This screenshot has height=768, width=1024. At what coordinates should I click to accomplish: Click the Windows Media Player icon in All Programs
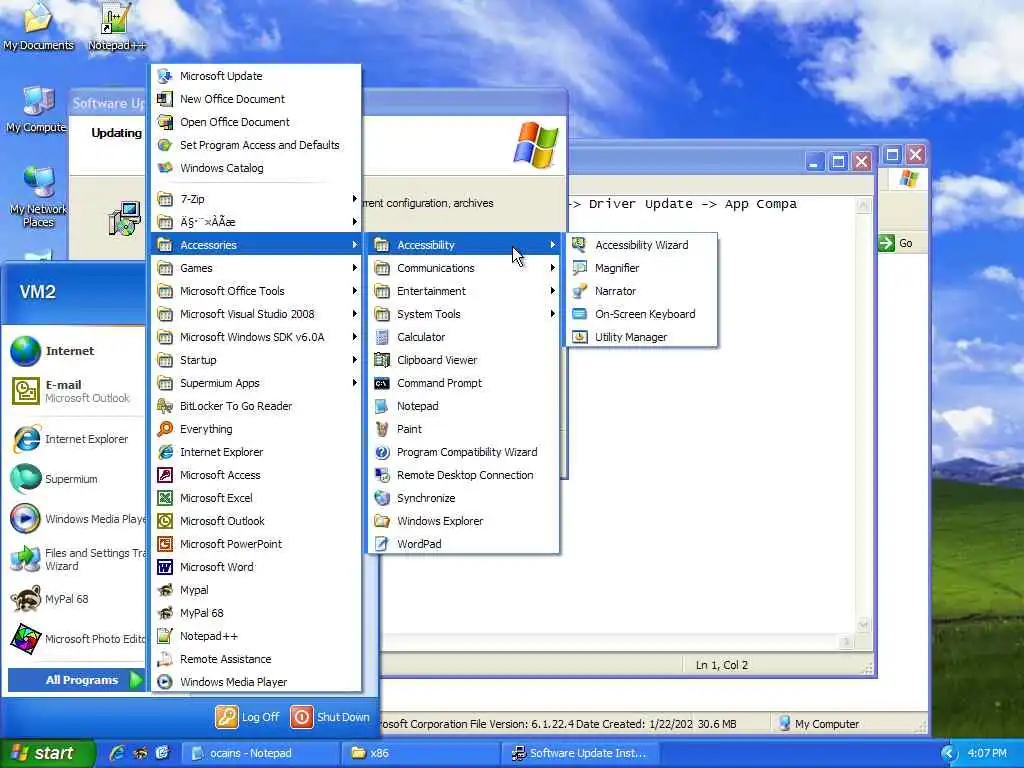165,682
